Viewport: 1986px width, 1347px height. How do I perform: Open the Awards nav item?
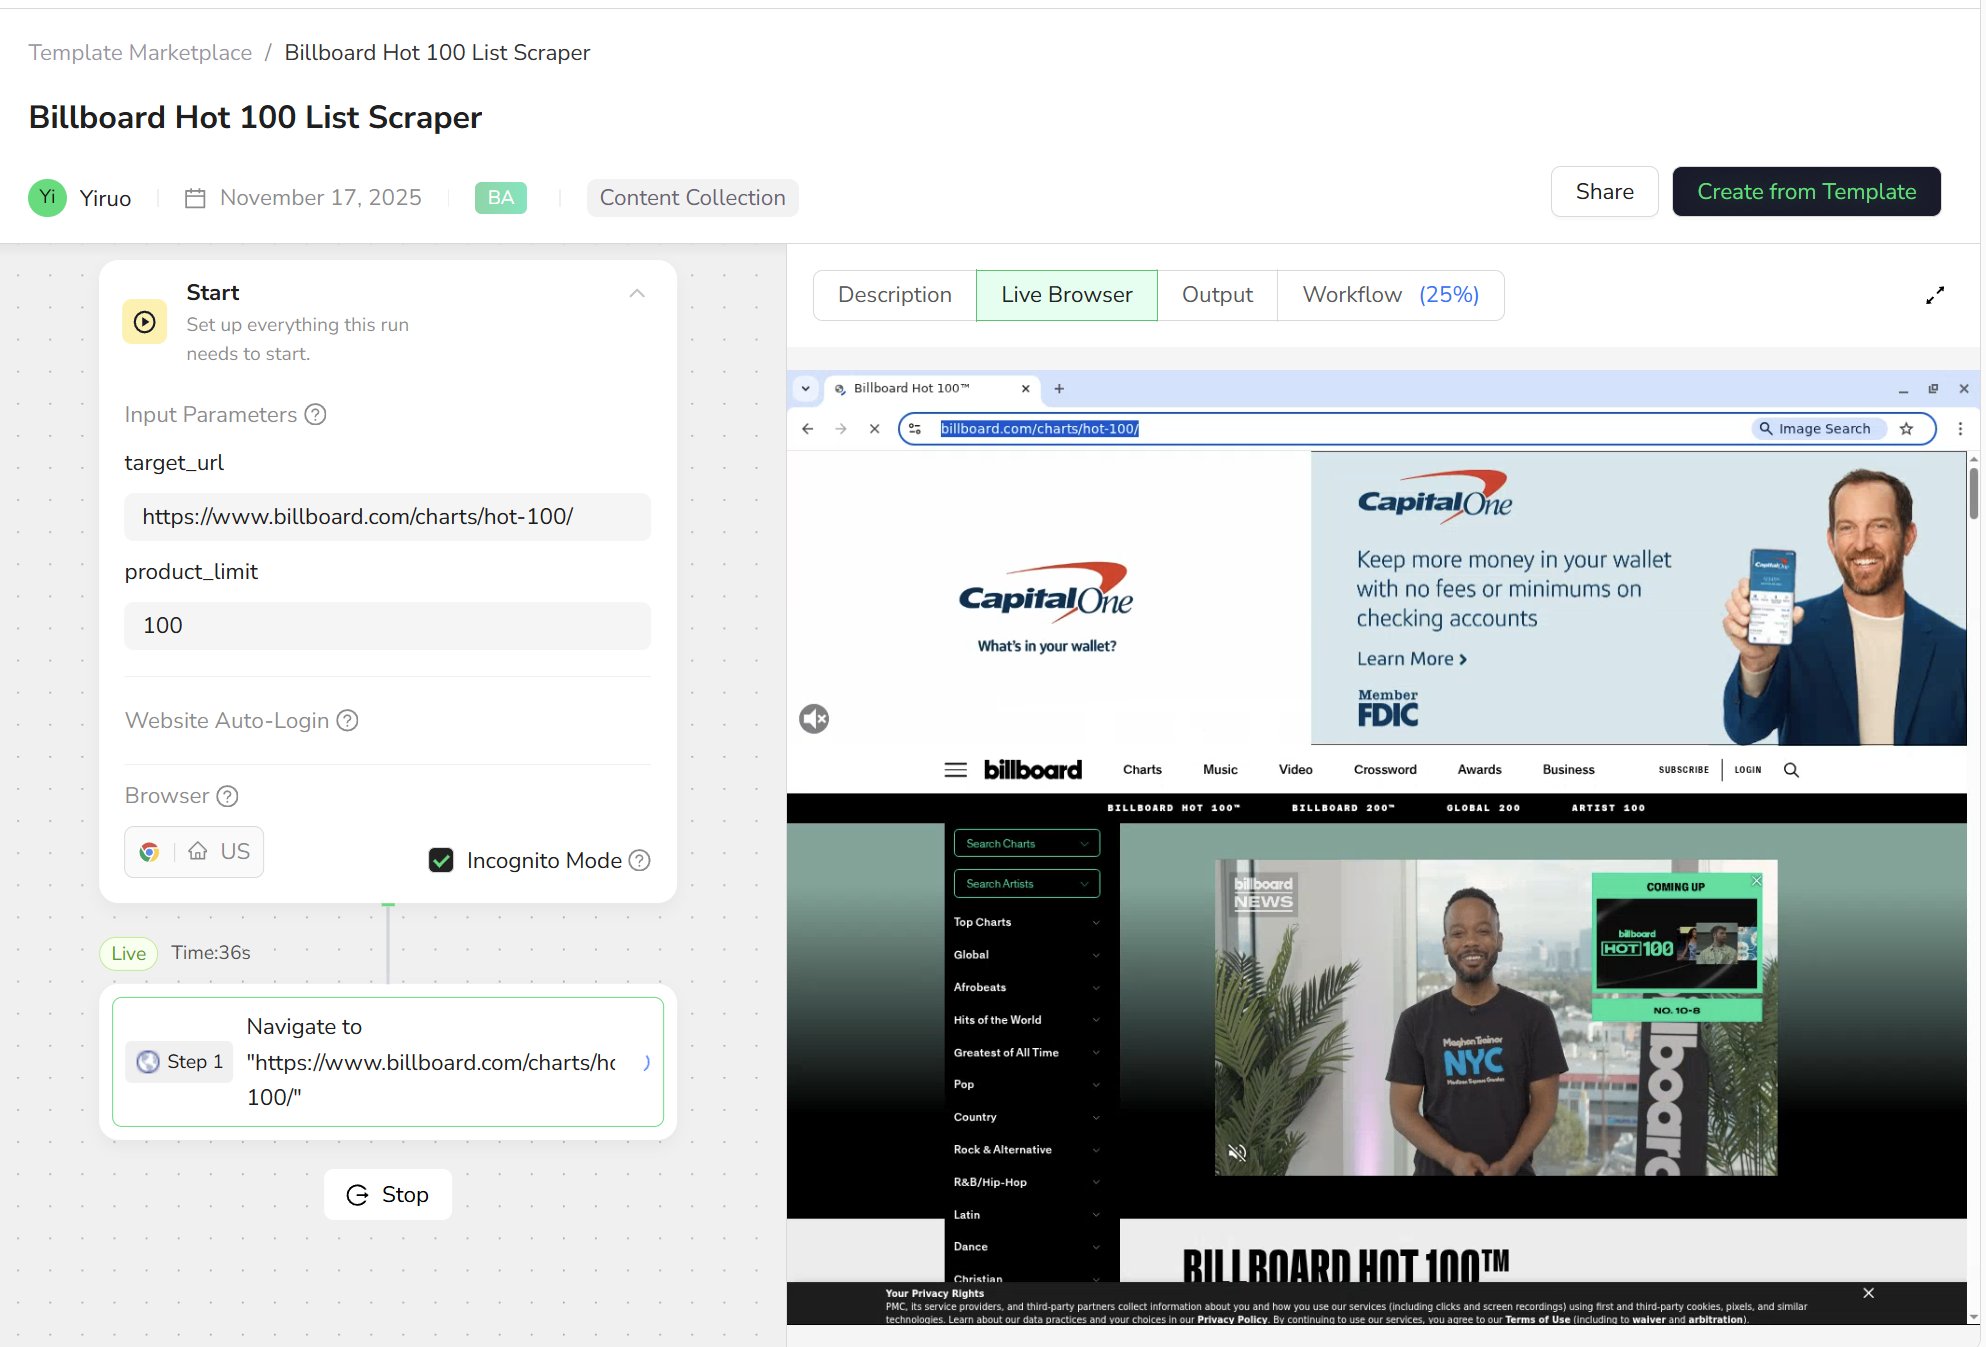(x=1480, y=770)
